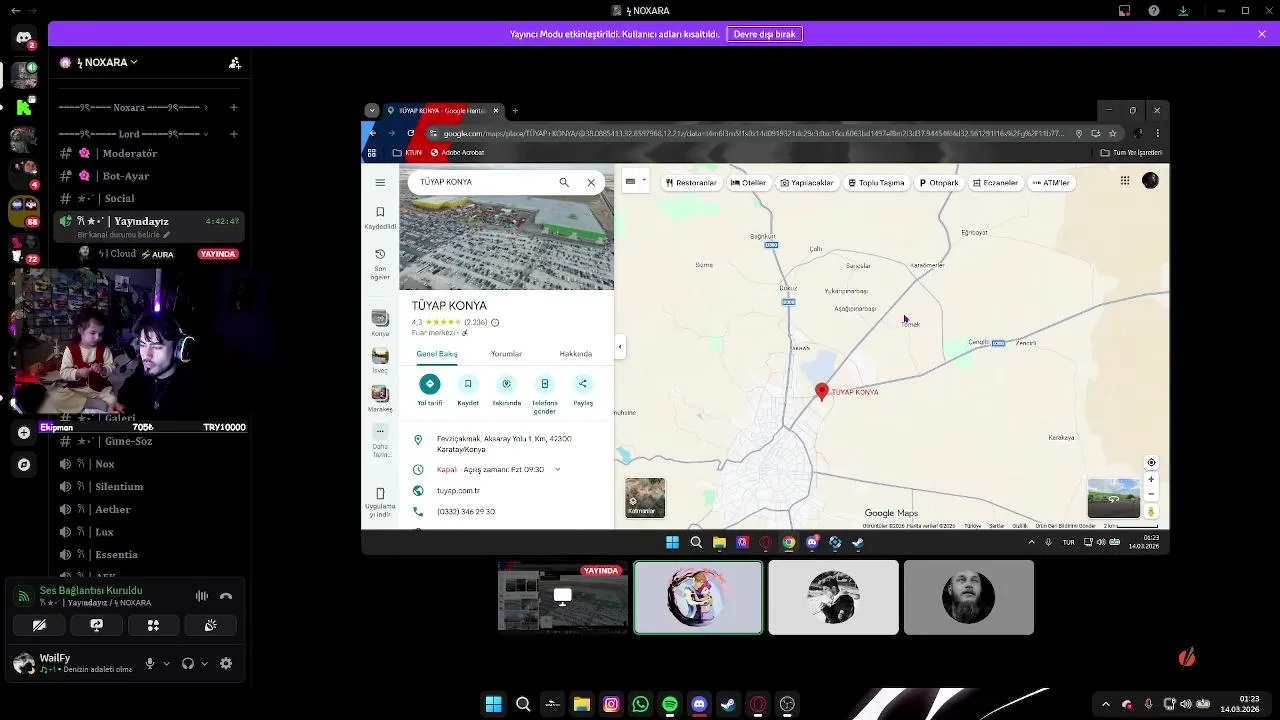Screen dimensions: 1280x720
Task: Turn on camera in Discord voice panel
Action: coord(39,625)
